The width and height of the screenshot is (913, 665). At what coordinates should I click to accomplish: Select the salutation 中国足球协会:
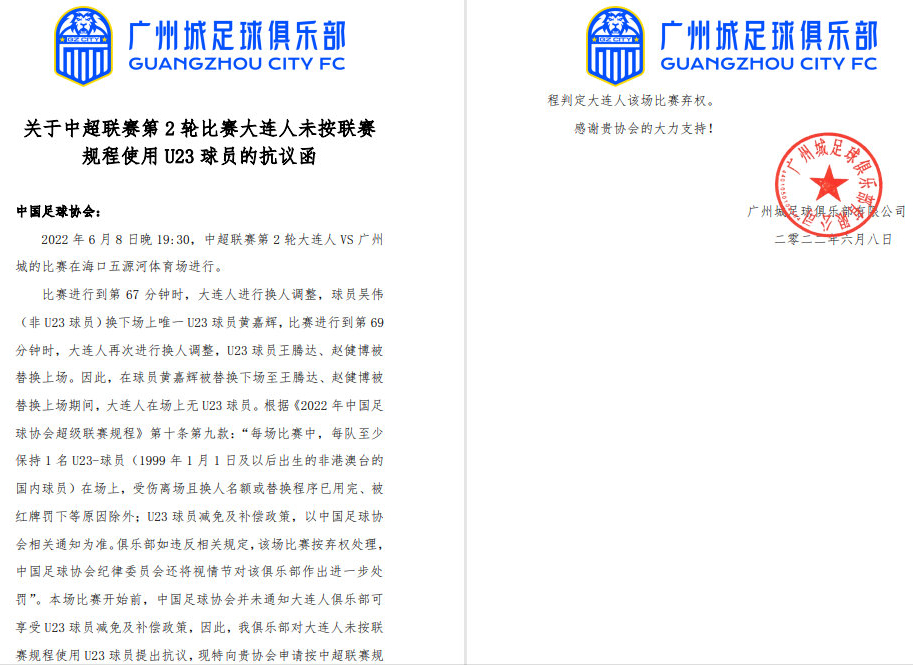[59, 211]
